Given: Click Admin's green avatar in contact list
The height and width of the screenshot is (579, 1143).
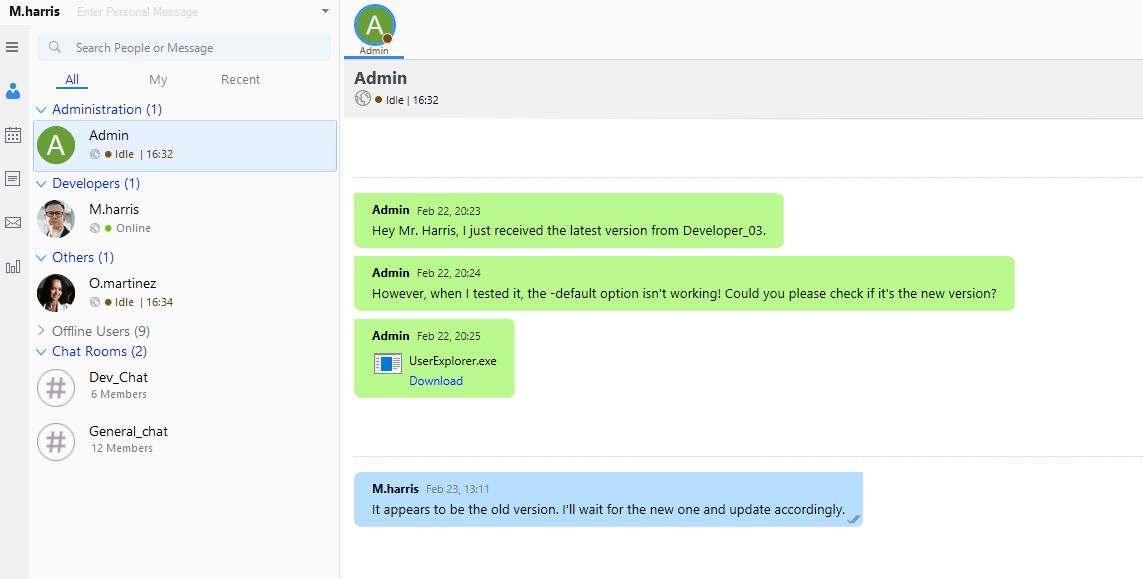Looking at the screenshot, I should (56, 145).
